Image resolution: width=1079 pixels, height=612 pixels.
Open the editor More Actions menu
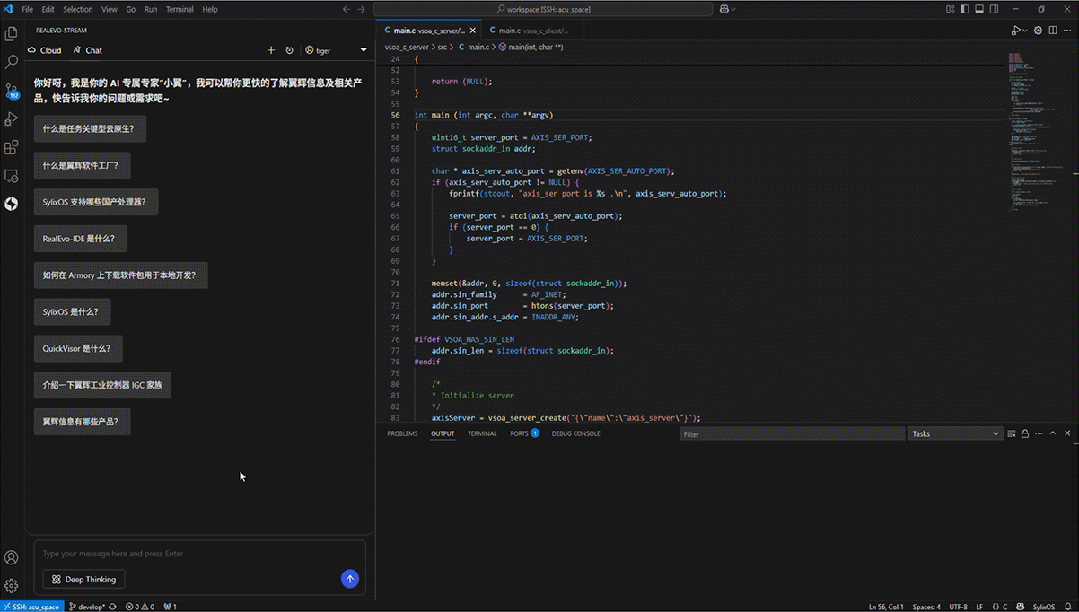click(x=1067, y=30)
